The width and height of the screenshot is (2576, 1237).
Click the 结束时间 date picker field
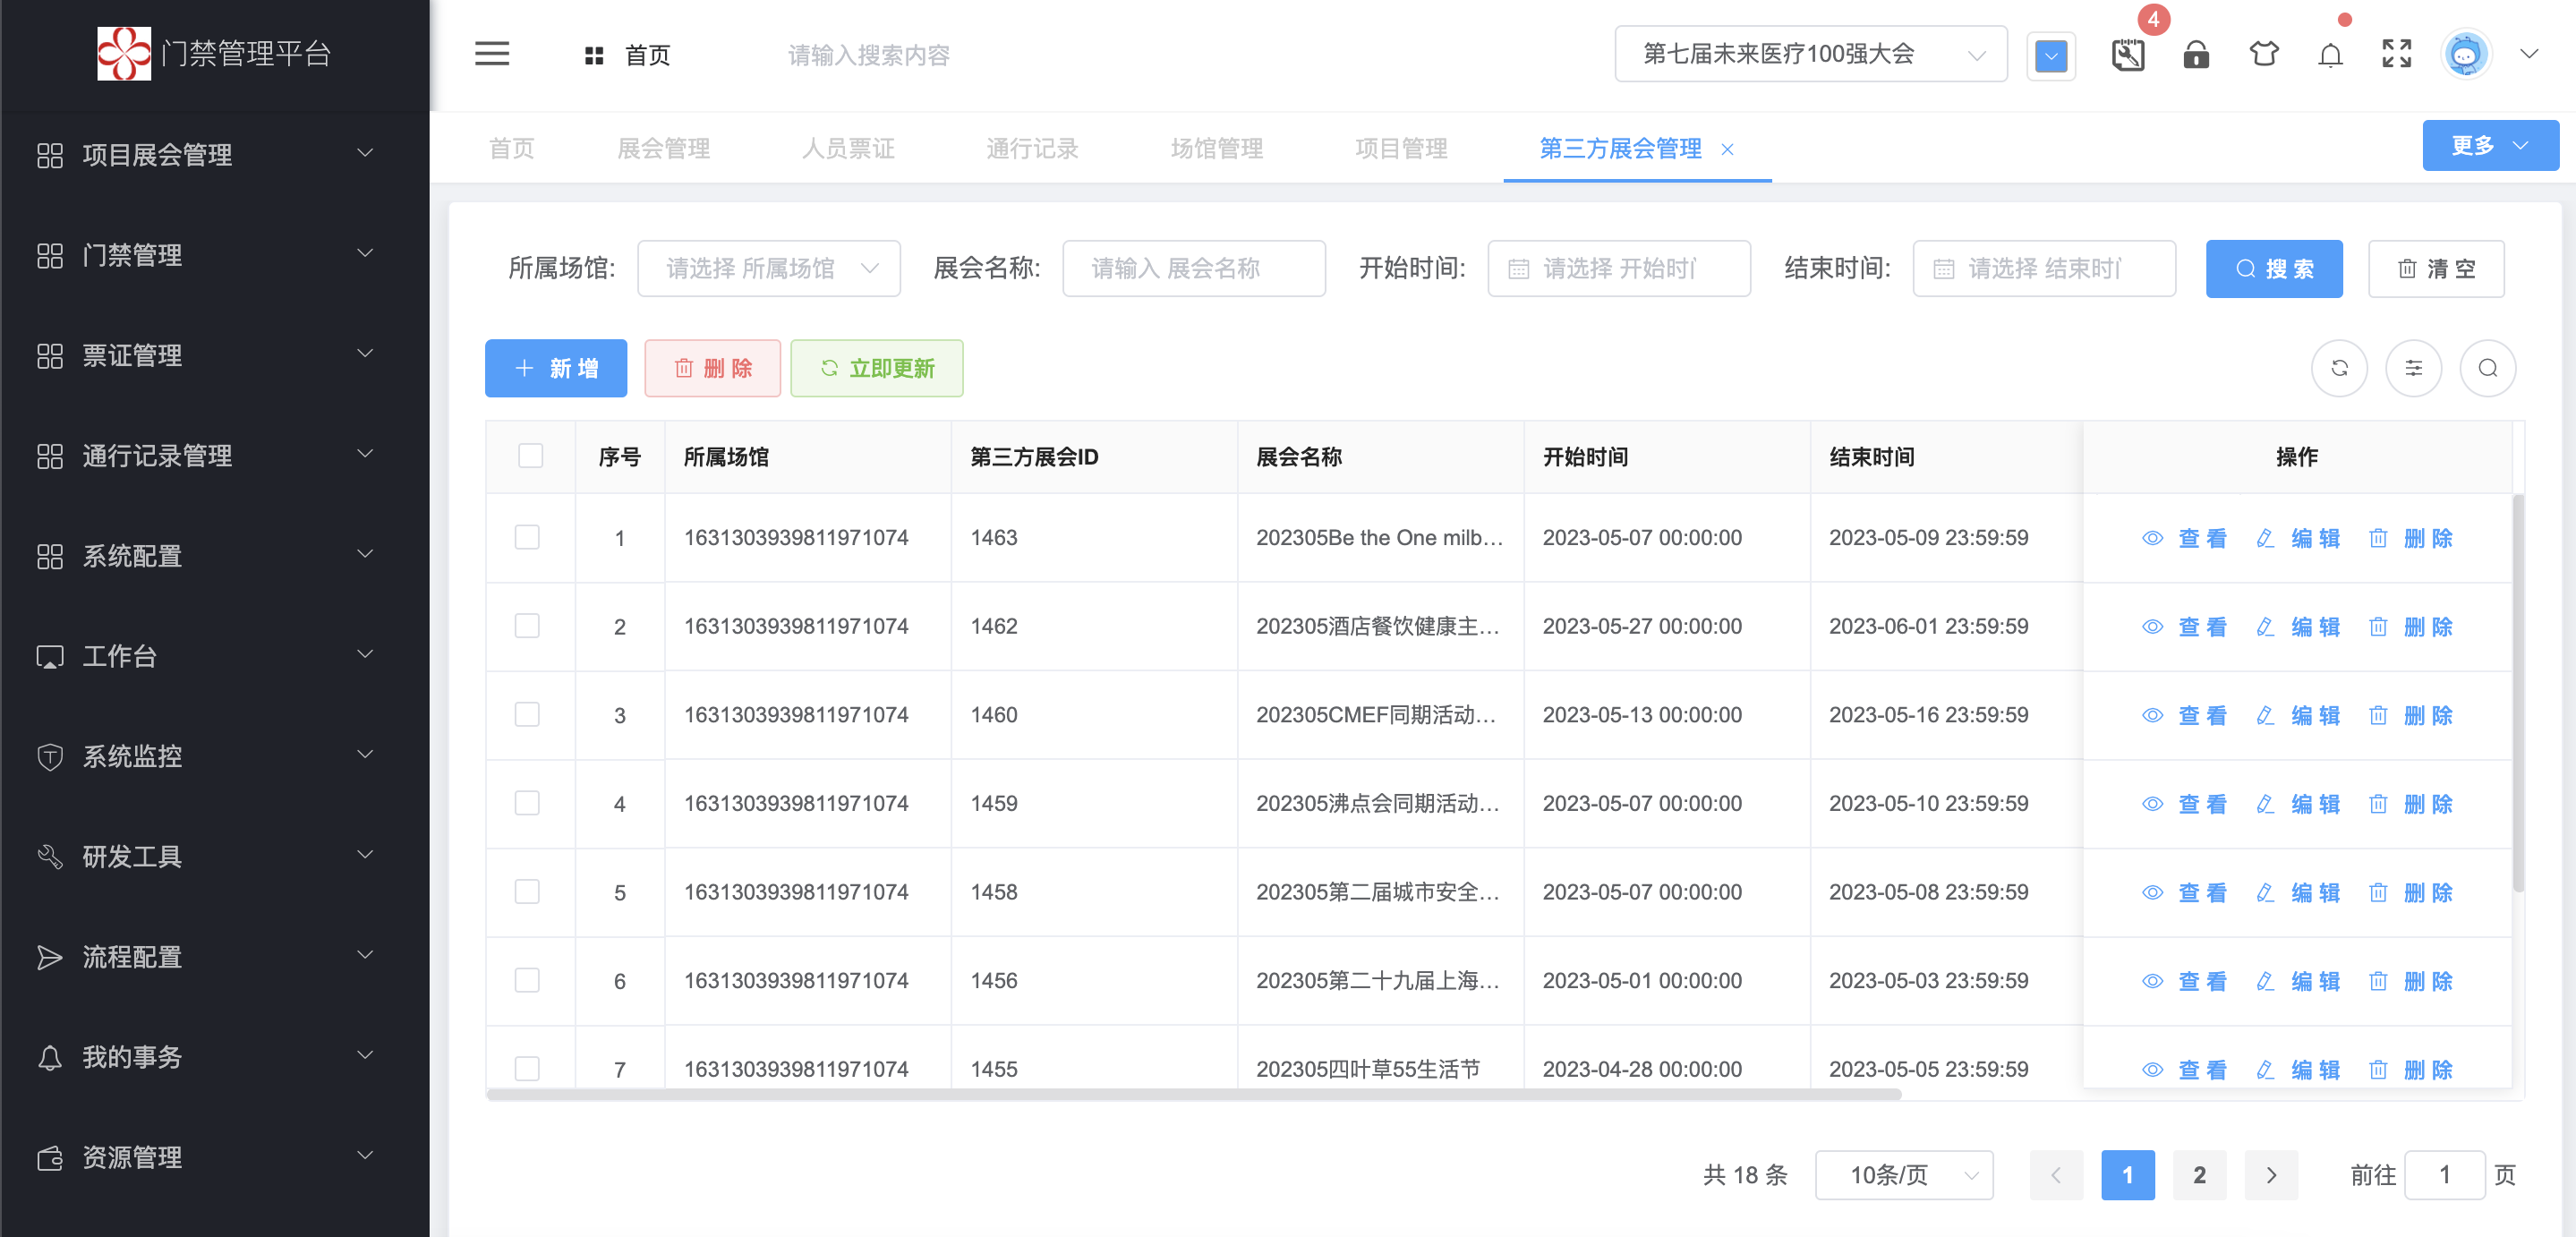2044,268
